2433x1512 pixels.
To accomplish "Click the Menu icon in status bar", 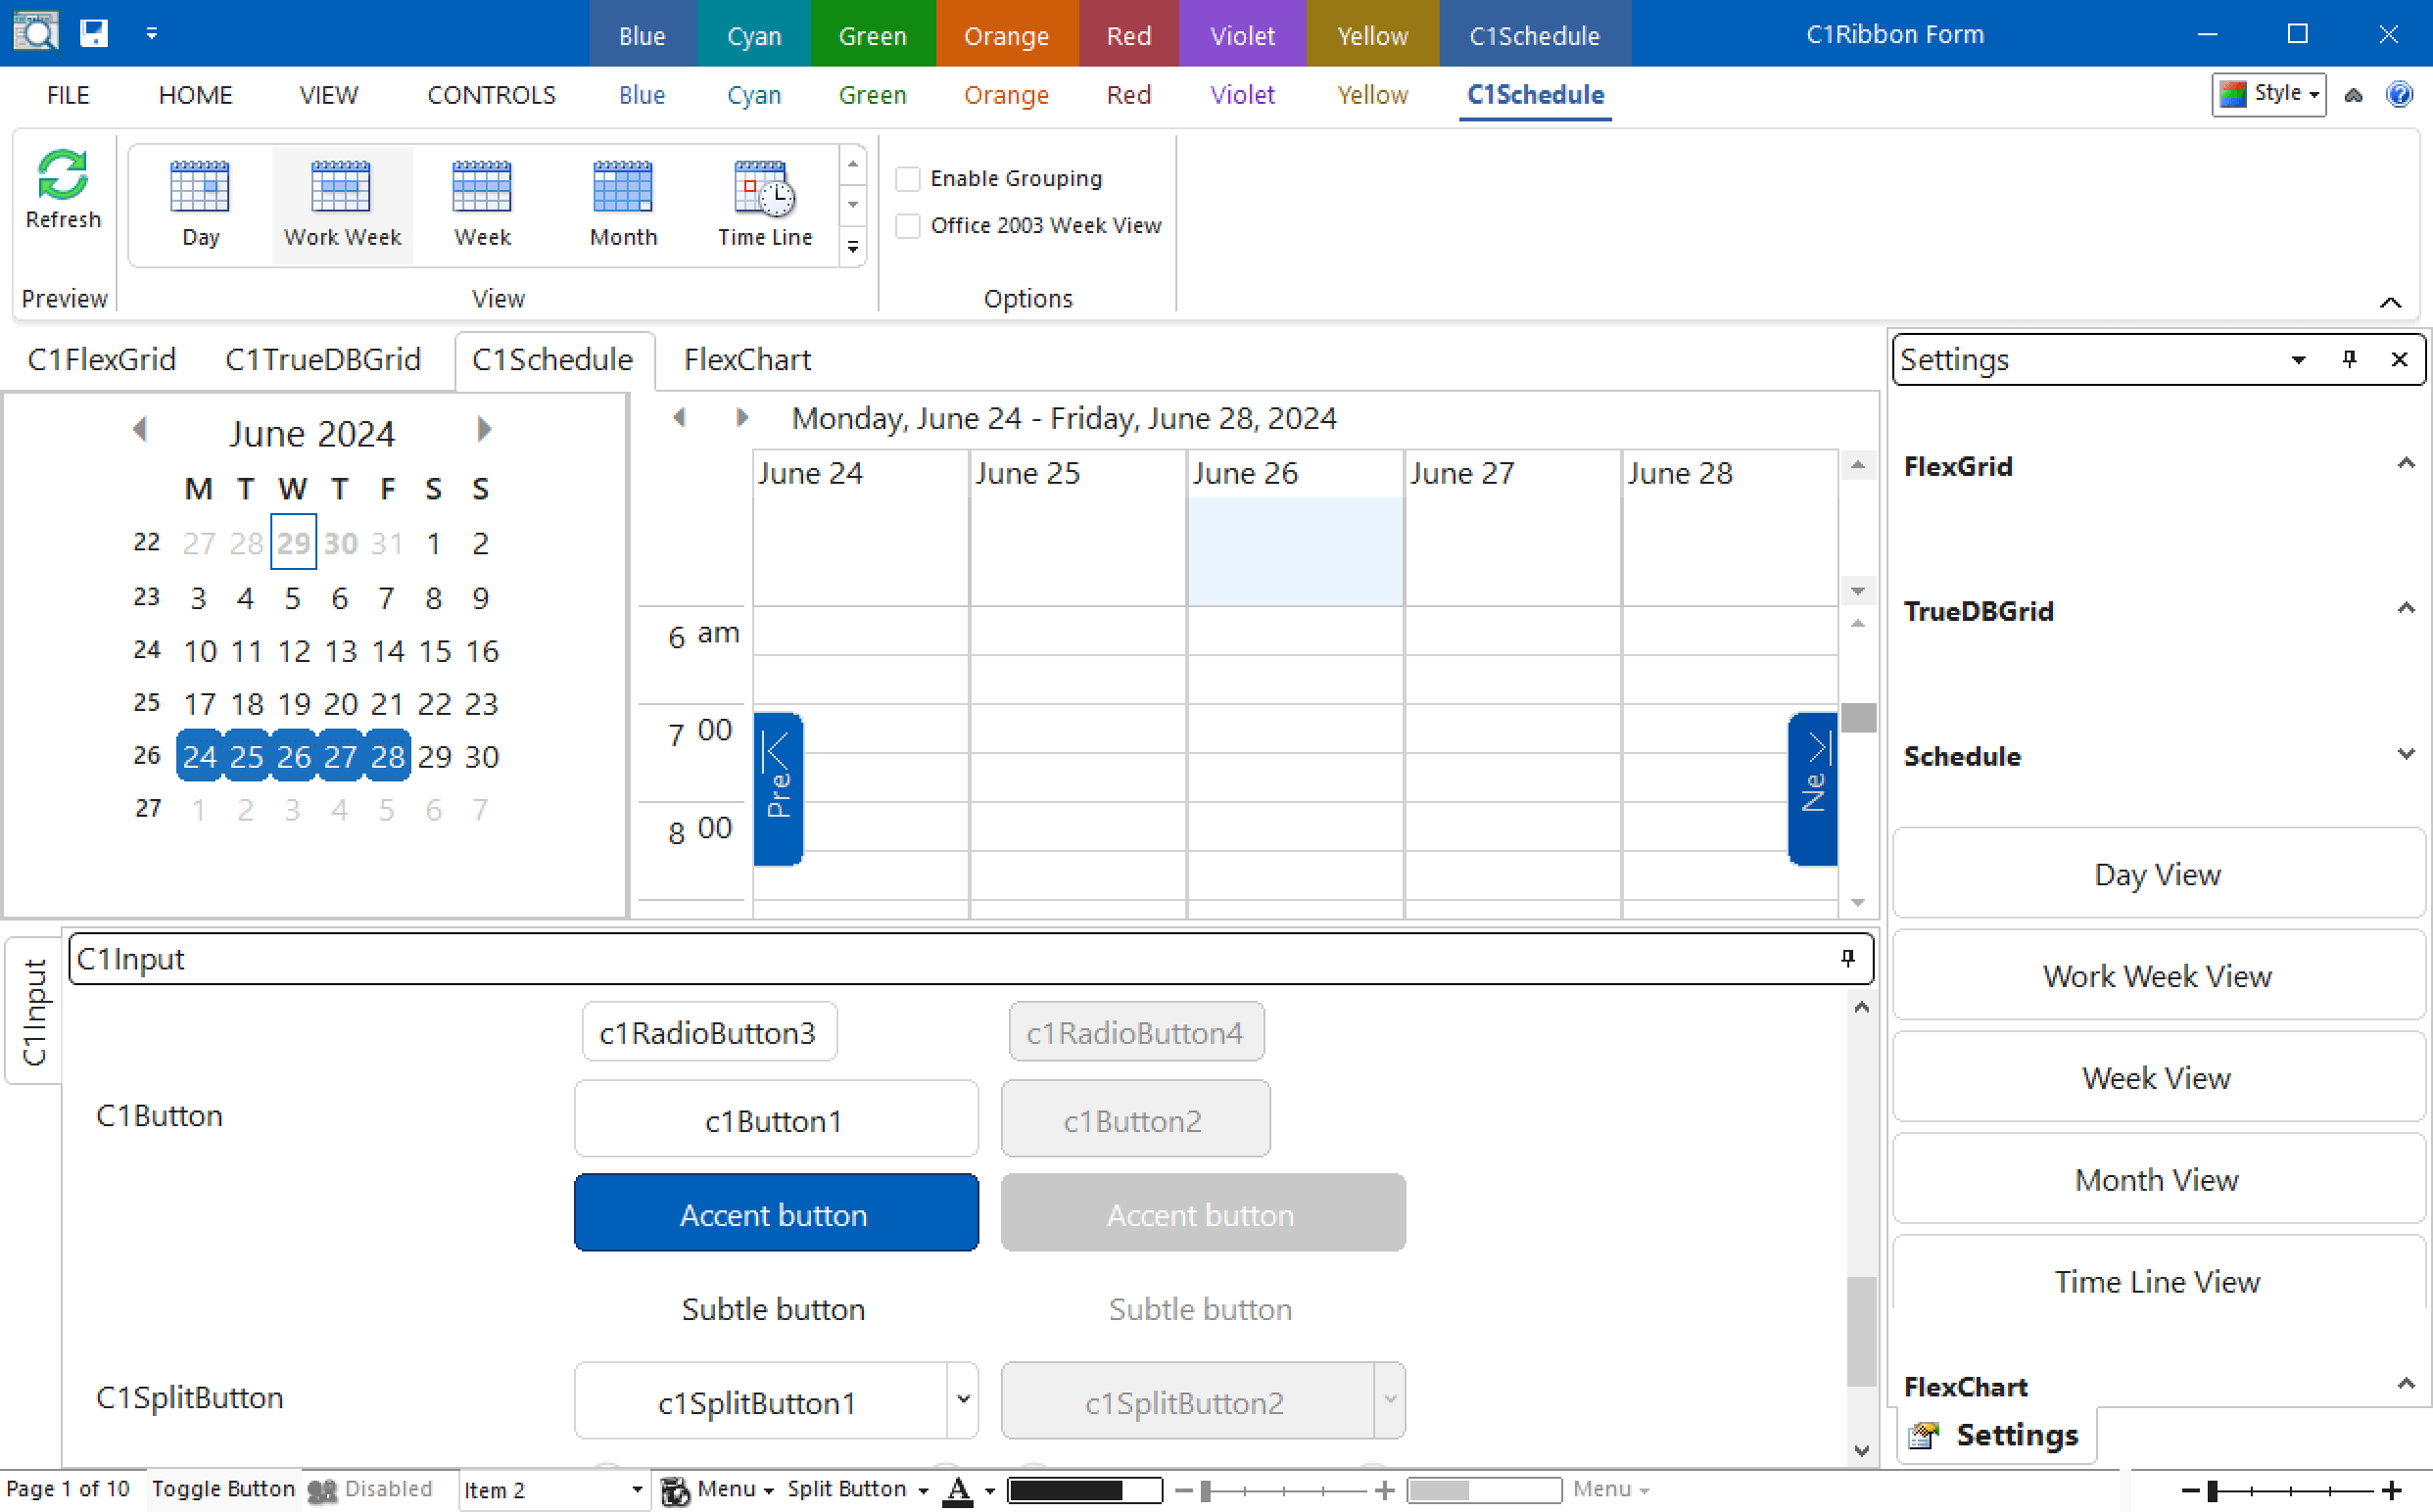I will [x=675, y=1490].
